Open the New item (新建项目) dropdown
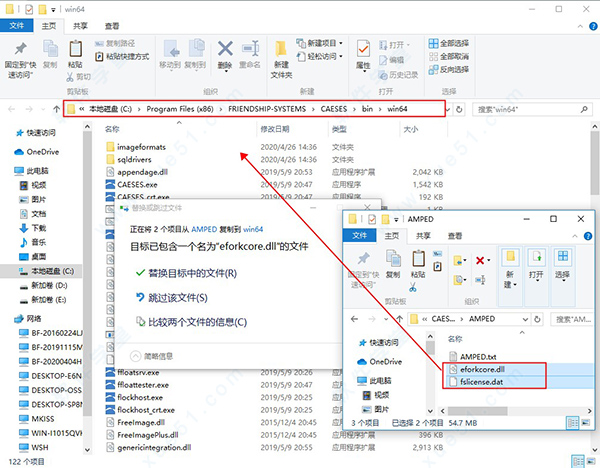 (320, 43)
